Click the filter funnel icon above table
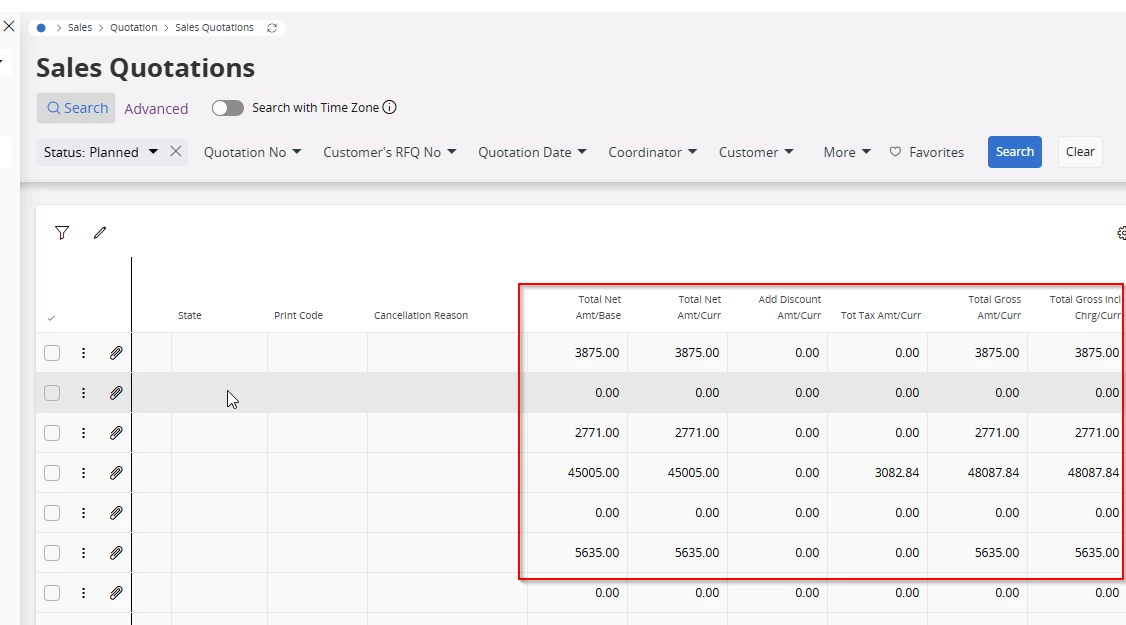The width and height of the screenshot is (1126, 625). pyautogui.click(x=62, y=233)
